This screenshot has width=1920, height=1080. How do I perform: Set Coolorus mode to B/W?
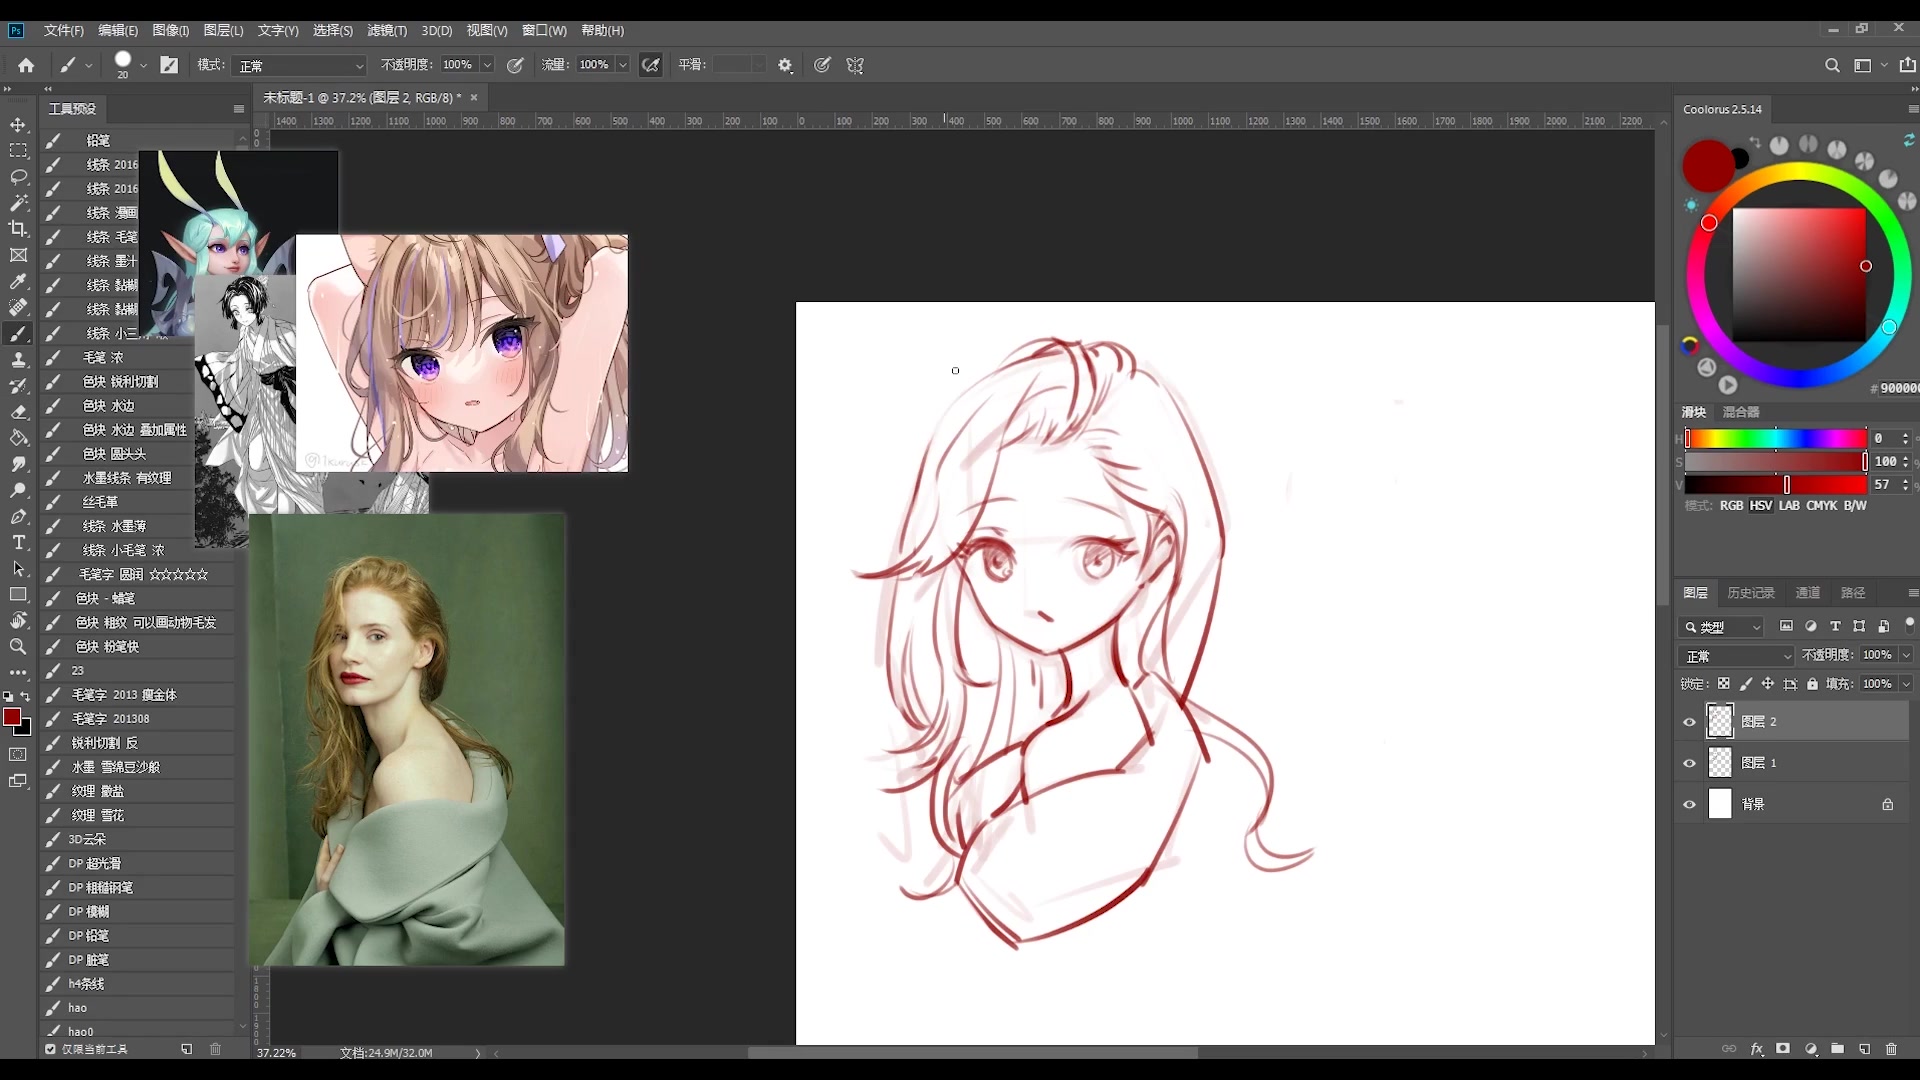1855,506
